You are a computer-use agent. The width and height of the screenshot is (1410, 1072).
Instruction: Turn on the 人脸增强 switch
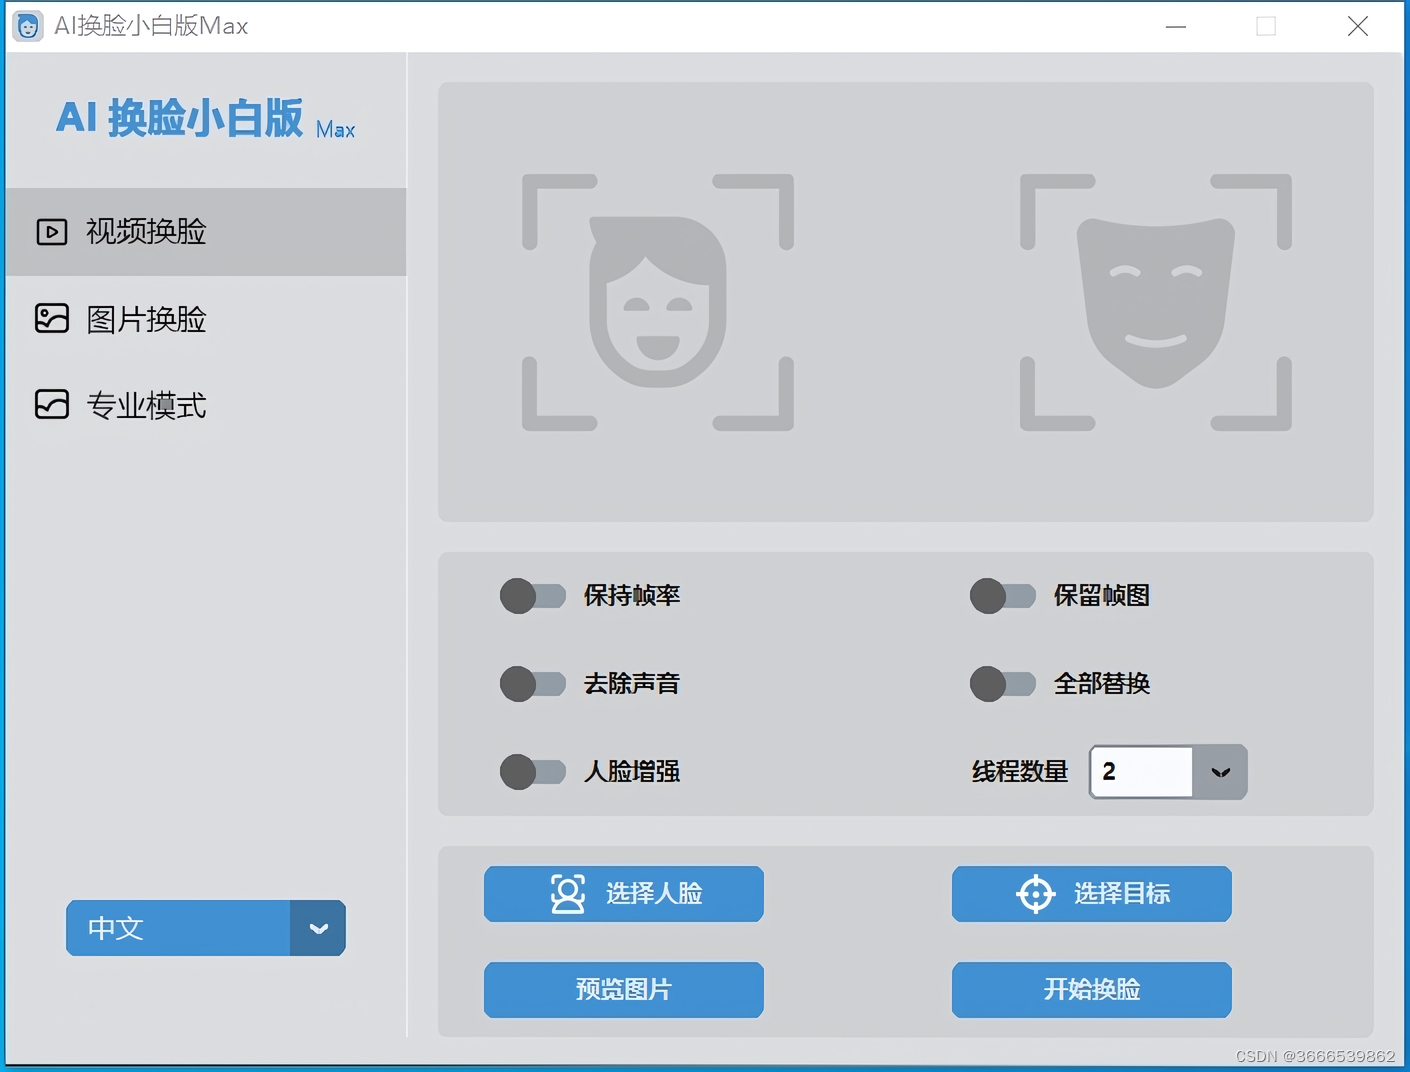click(x=533, y=772)
